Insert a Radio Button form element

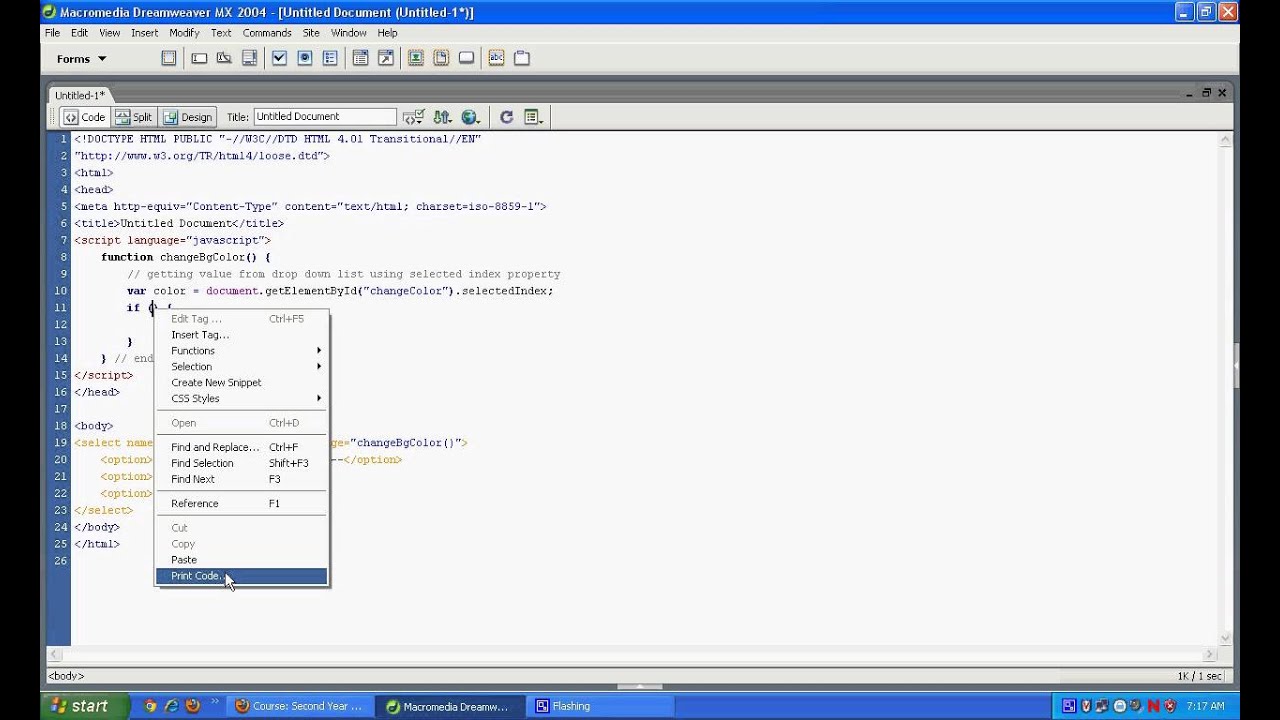coord(305,58)
